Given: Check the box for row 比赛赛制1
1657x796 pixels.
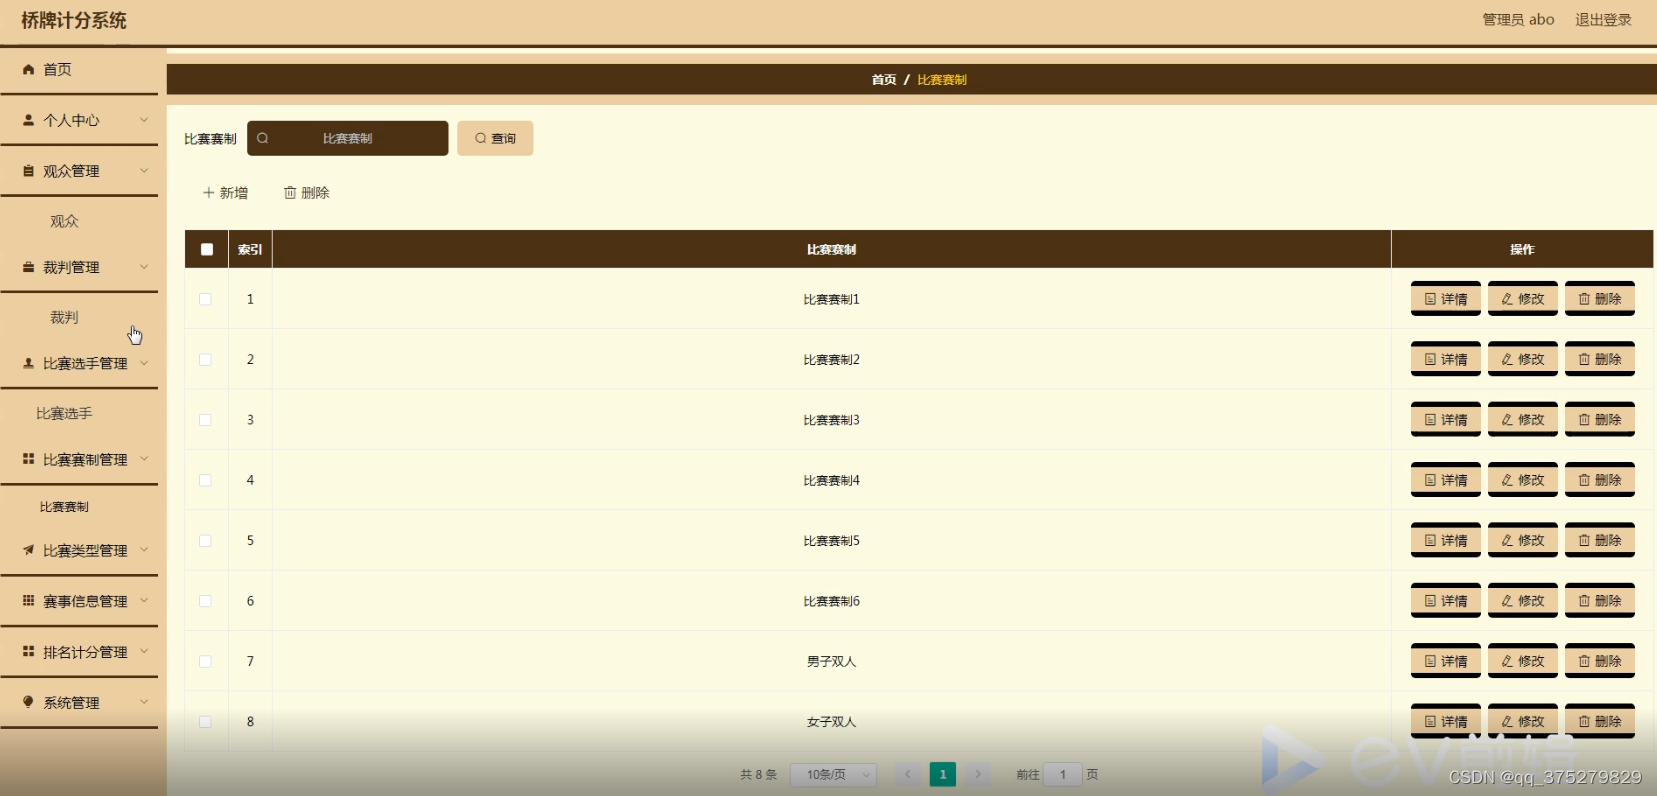Looking at the screenshot, I should [205, 299].
